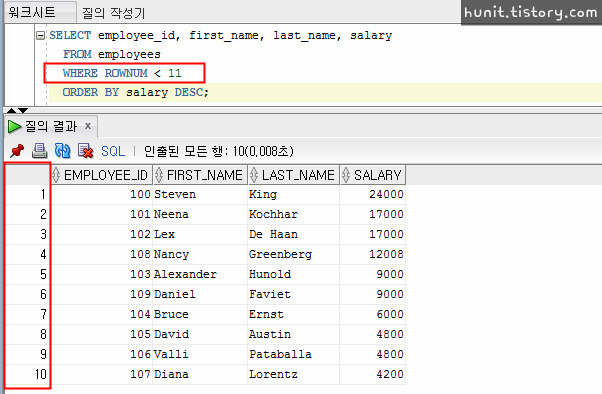Select the 질의 결과 tab
The width and height of the screenshot is (602, 394).
51,126
